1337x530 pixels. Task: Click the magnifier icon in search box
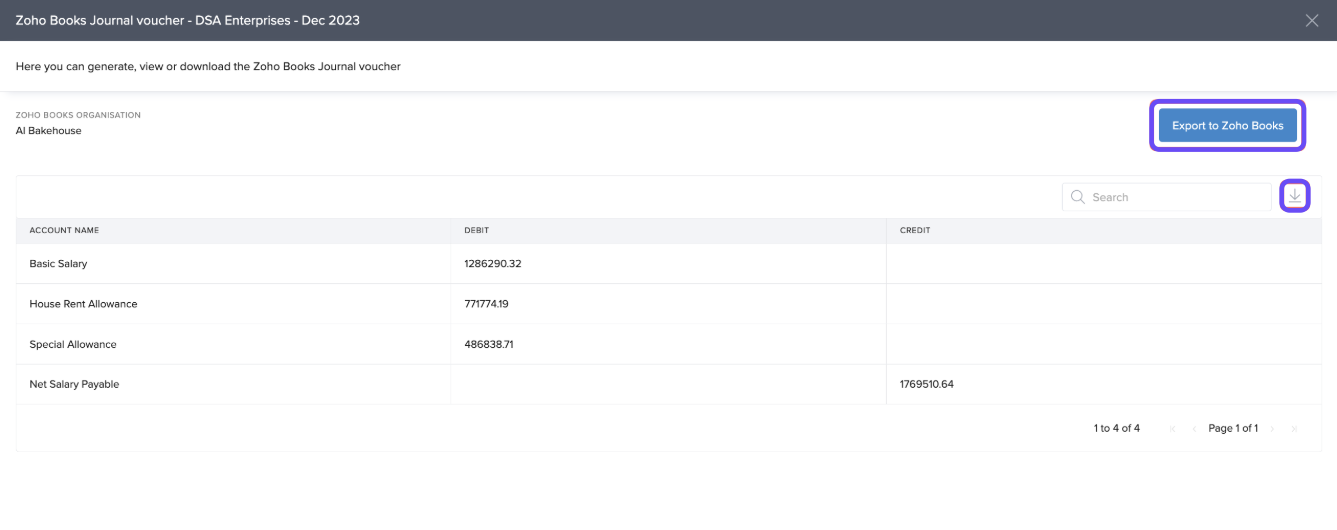click(1078, 197)
